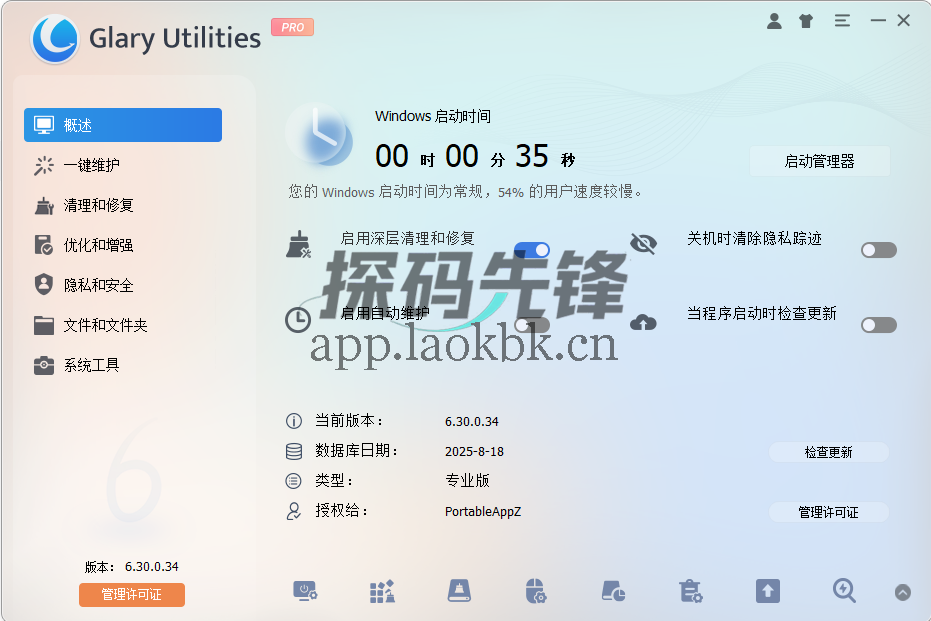Click the 检查更新 button
Viewport: 931px width, 621px height.
[828, 452]
